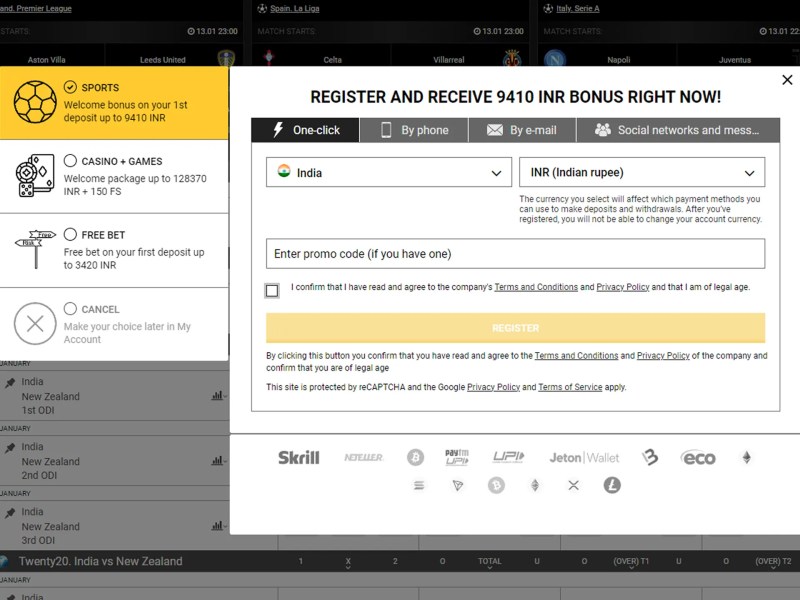Click the casino cards and dice icon
800x600 pixels.
[35, 176]
